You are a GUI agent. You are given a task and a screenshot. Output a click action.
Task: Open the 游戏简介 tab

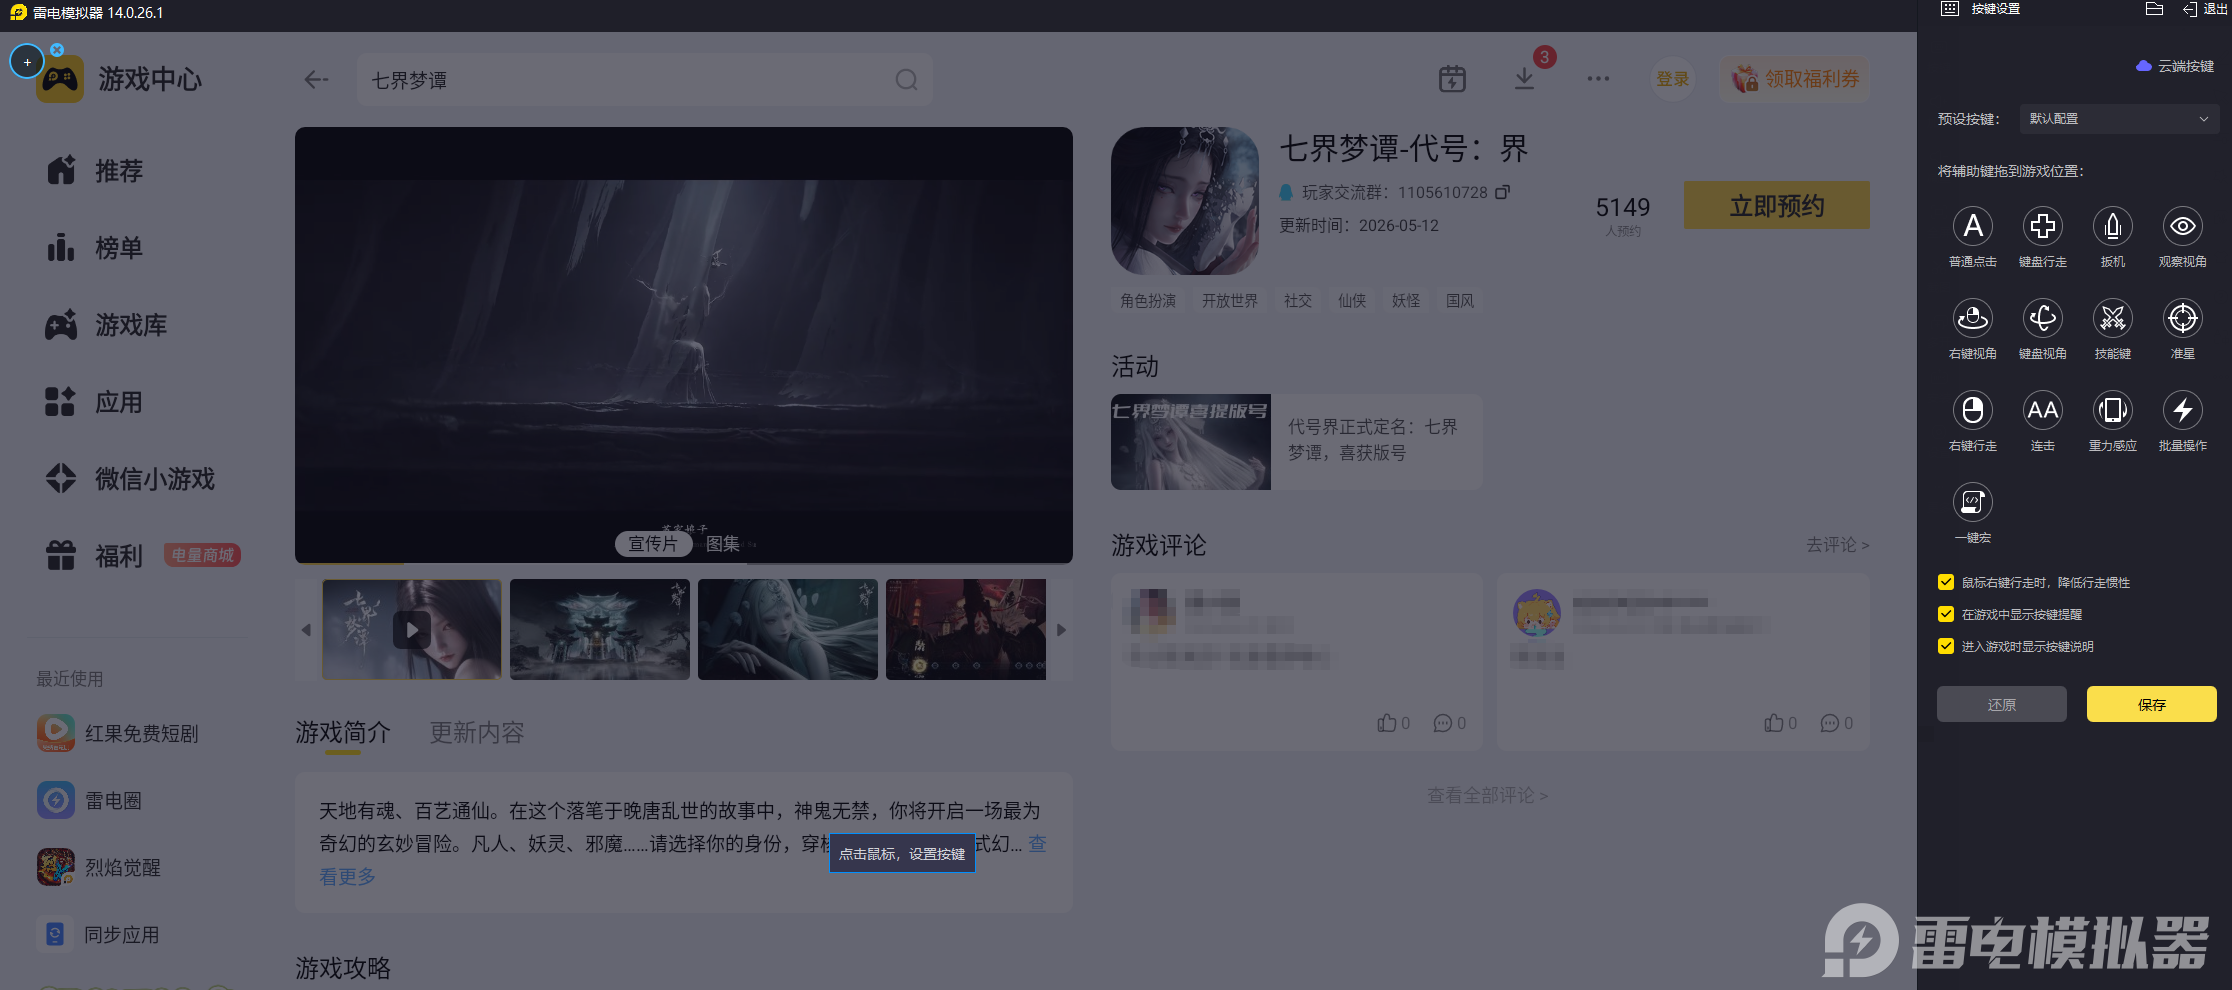342,733
